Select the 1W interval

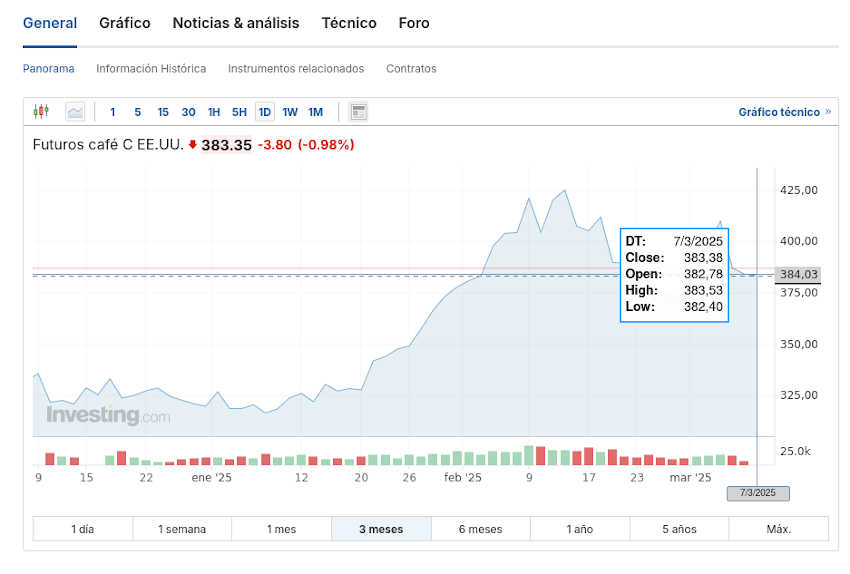click(x=290, y=112)
